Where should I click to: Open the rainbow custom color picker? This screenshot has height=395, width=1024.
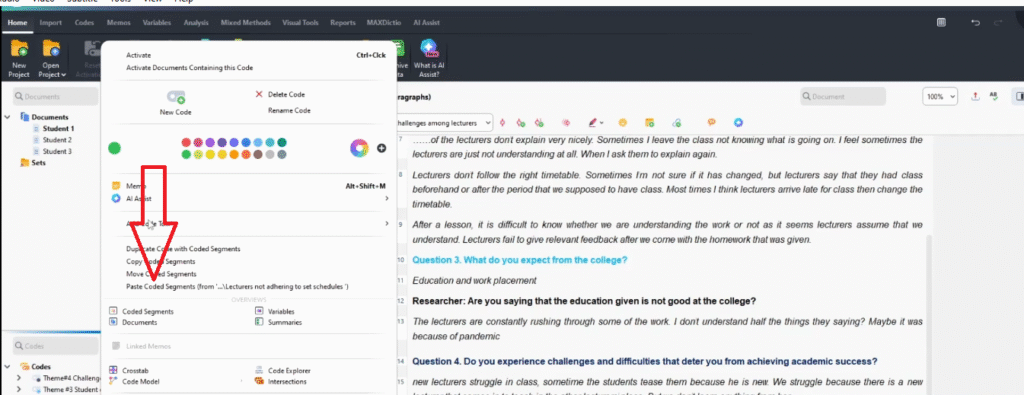point(359,148)
